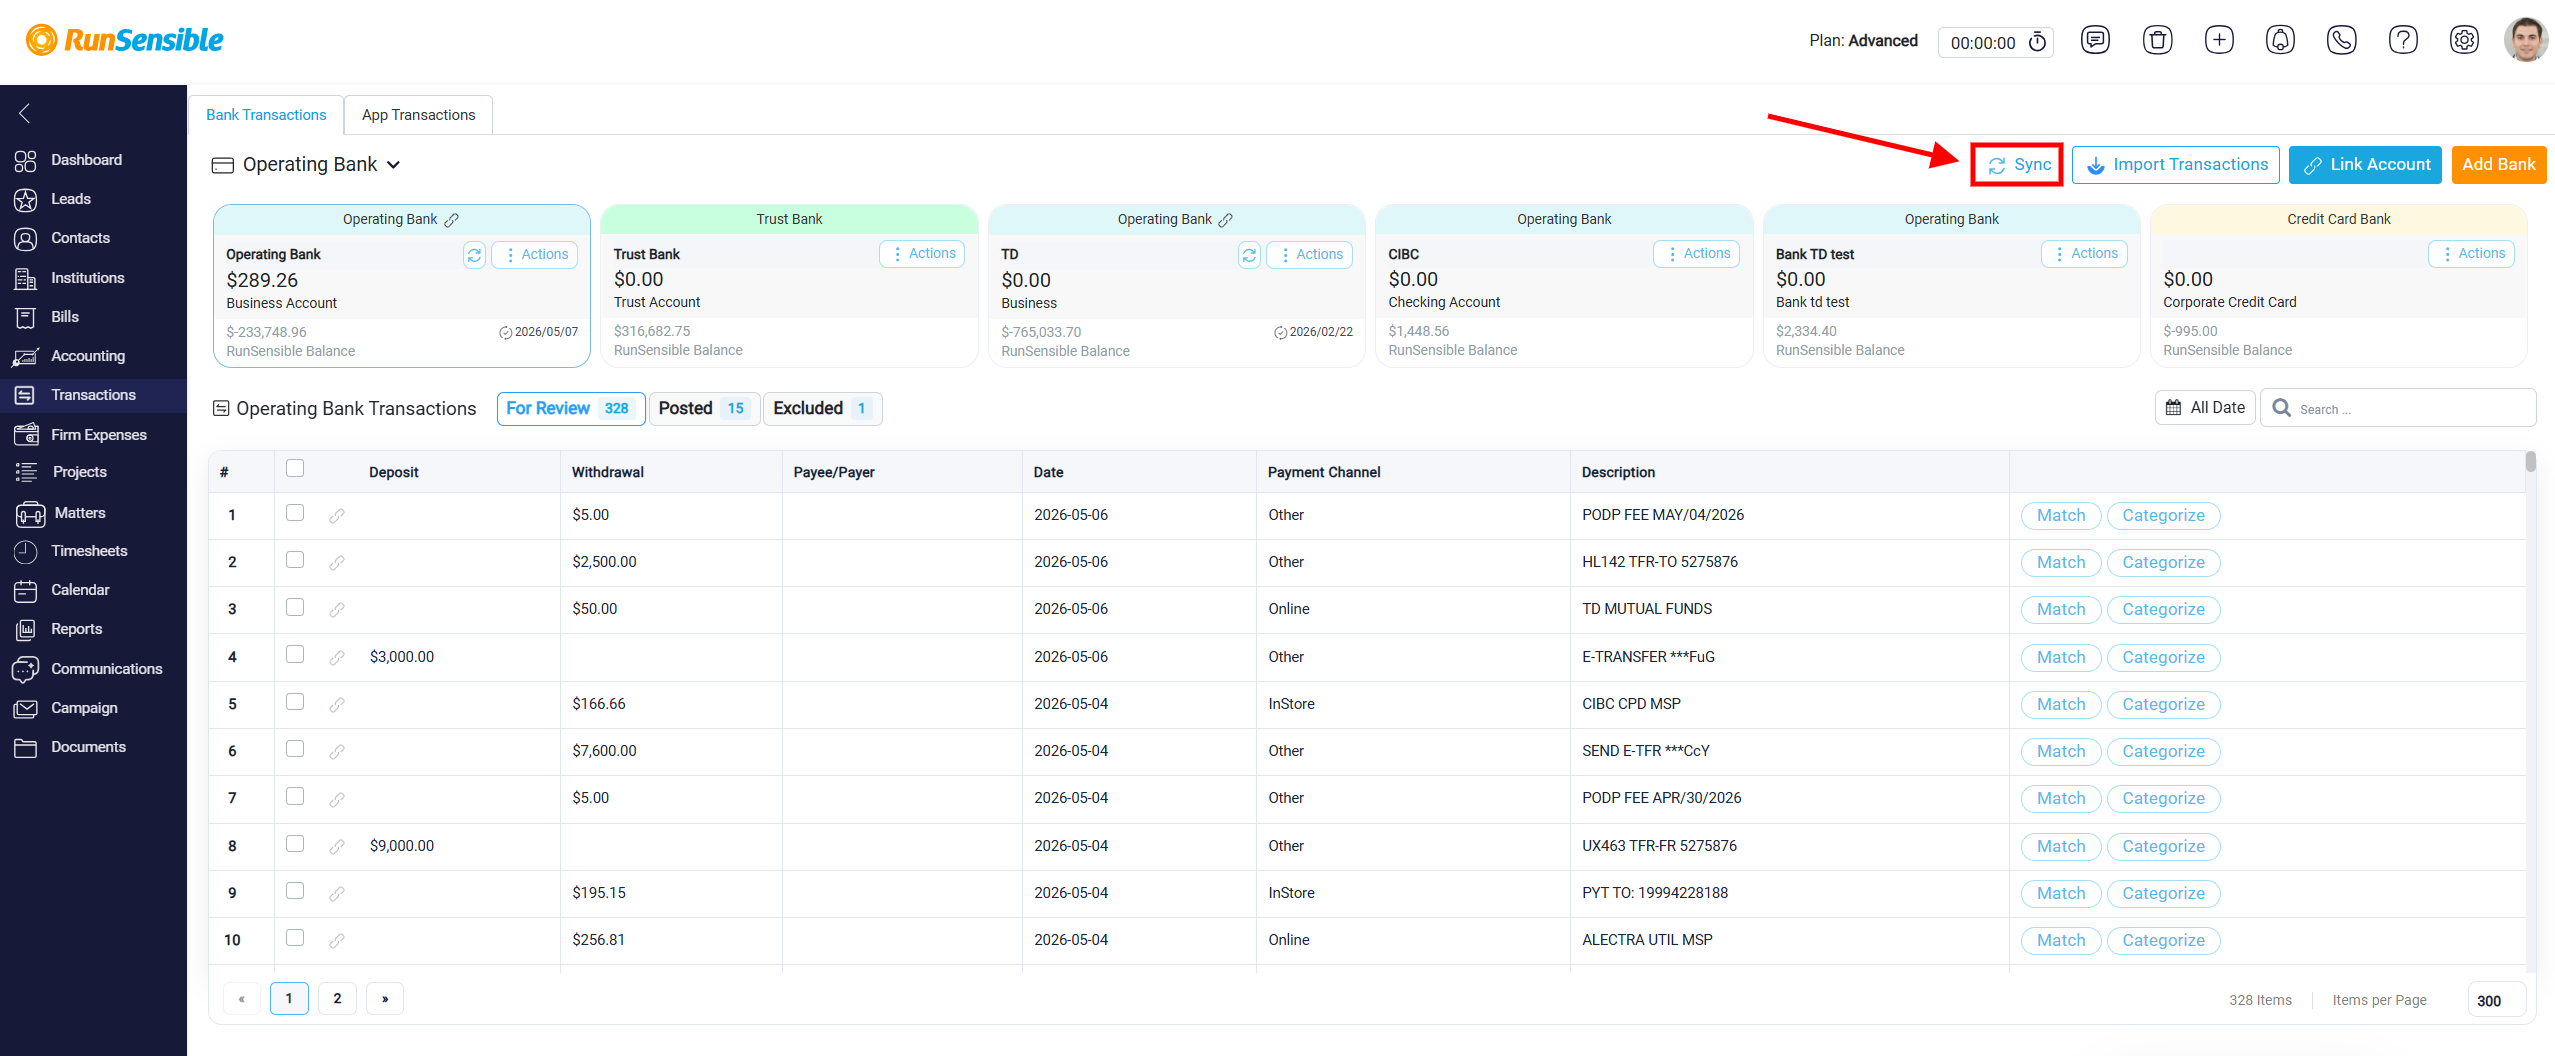Open Actions menu on Trust Bank card
The image size is (2555, 1056).
pyautogui.click(x=923, y=254)
